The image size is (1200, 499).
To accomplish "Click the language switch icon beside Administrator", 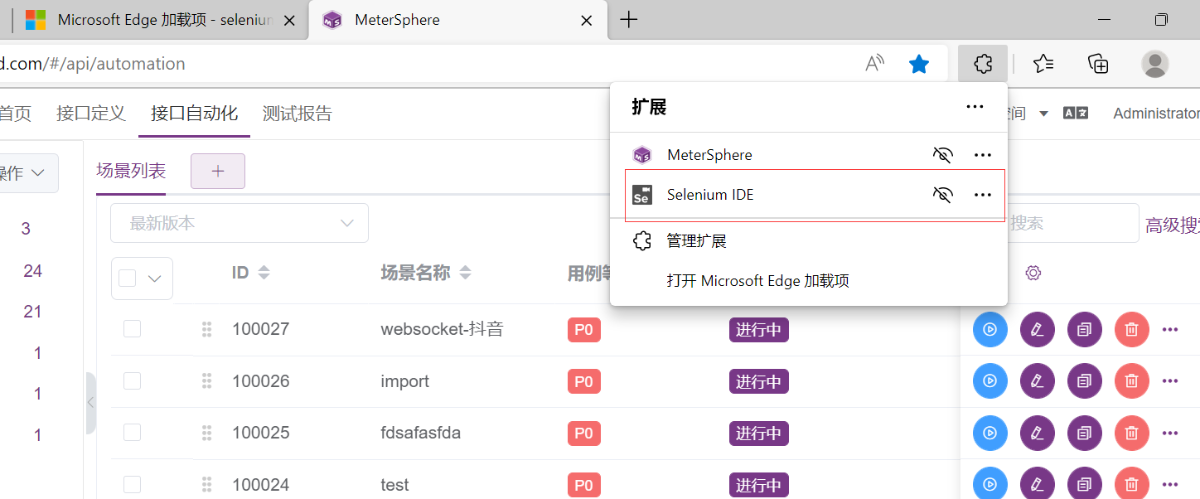I will pos(1075,114).
